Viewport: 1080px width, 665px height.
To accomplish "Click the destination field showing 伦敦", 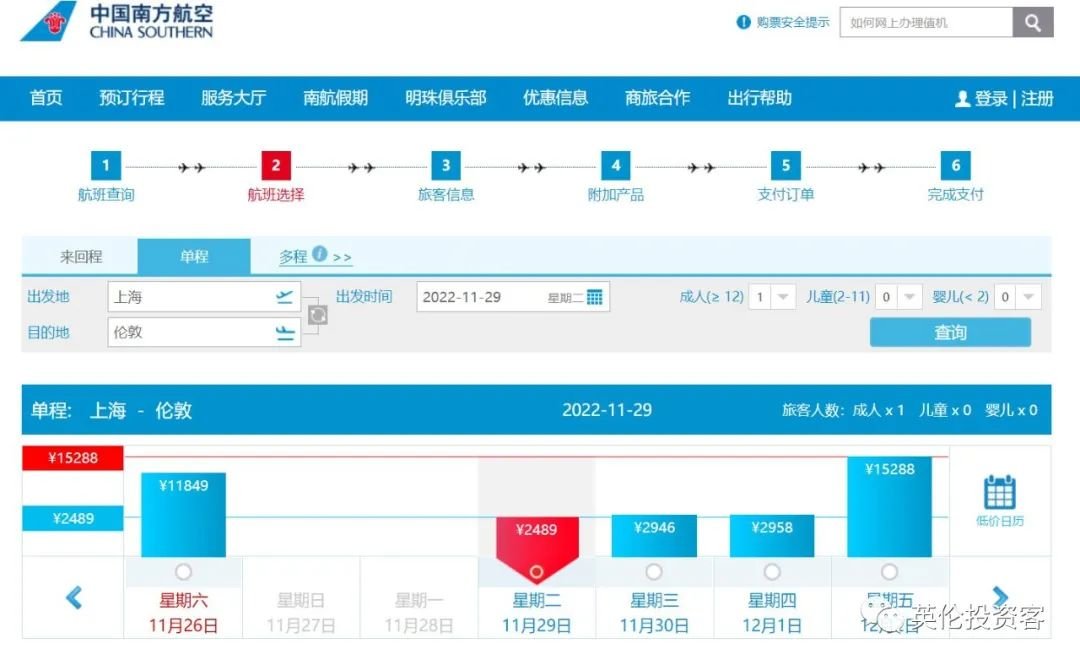I will [x=190, y=332].
